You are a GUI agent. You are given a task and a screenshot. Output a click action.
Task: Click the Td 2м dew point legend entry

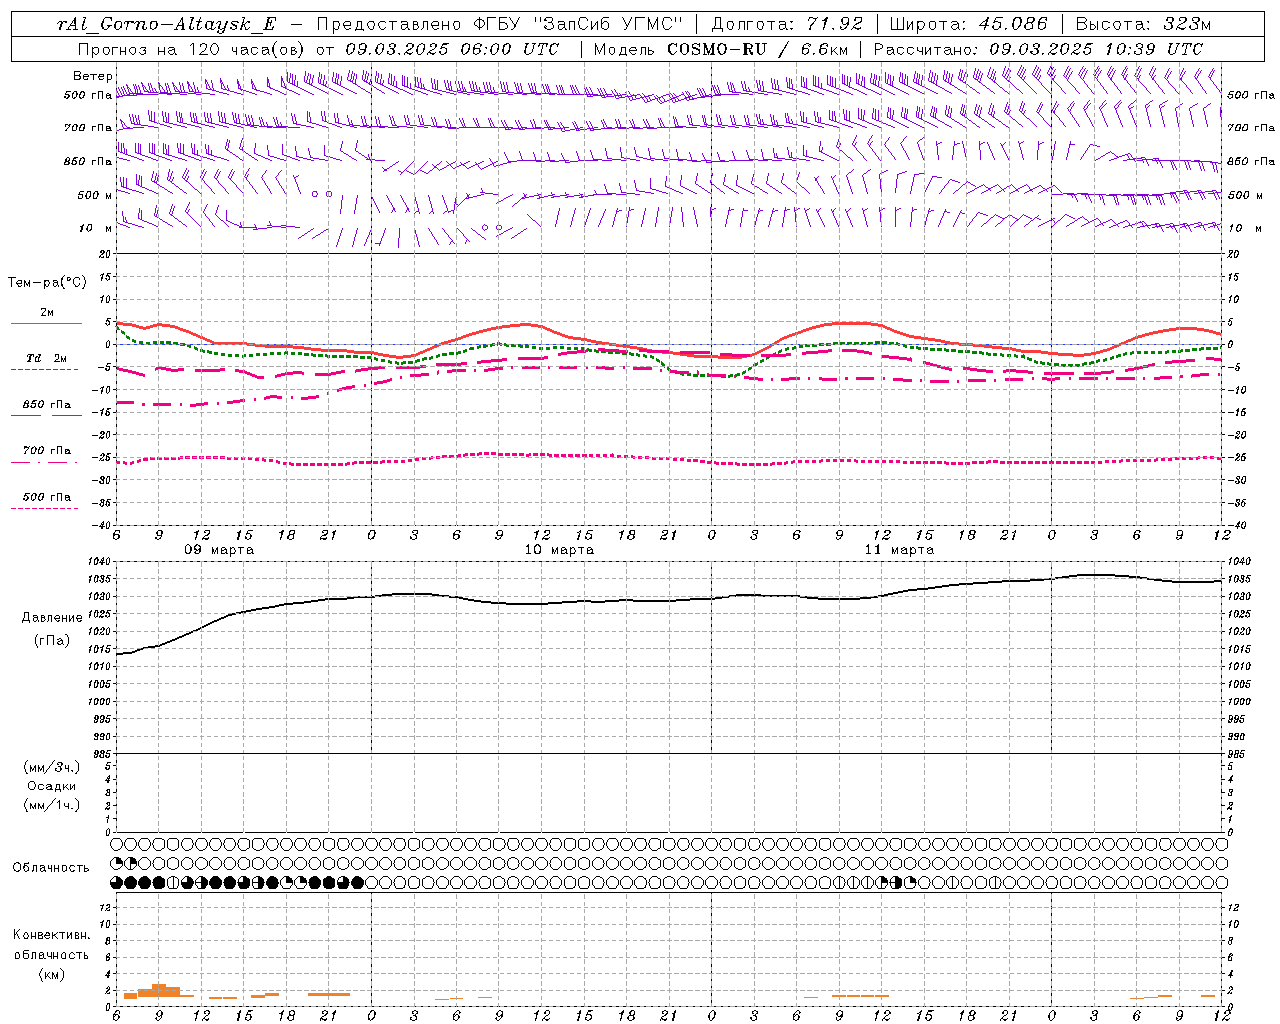[47, 358]
